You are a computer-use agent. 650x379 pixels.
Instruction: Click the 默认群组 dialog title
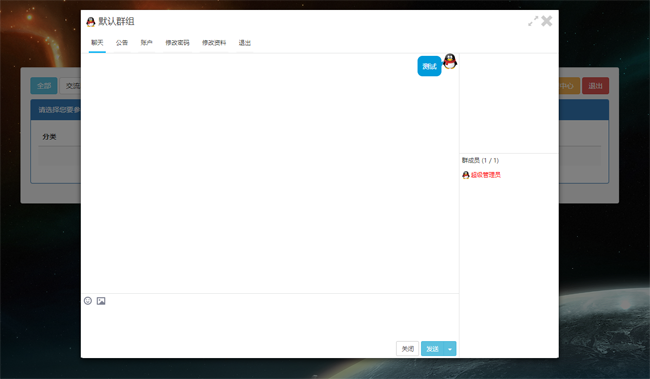[x=116, y=22]
